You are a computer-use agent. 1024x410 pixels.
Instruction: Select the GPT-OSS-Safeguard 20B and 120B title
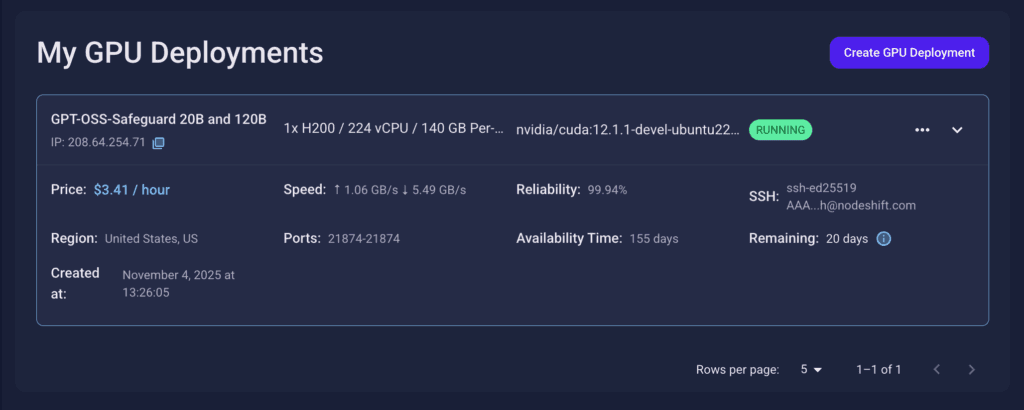(159, 119)
